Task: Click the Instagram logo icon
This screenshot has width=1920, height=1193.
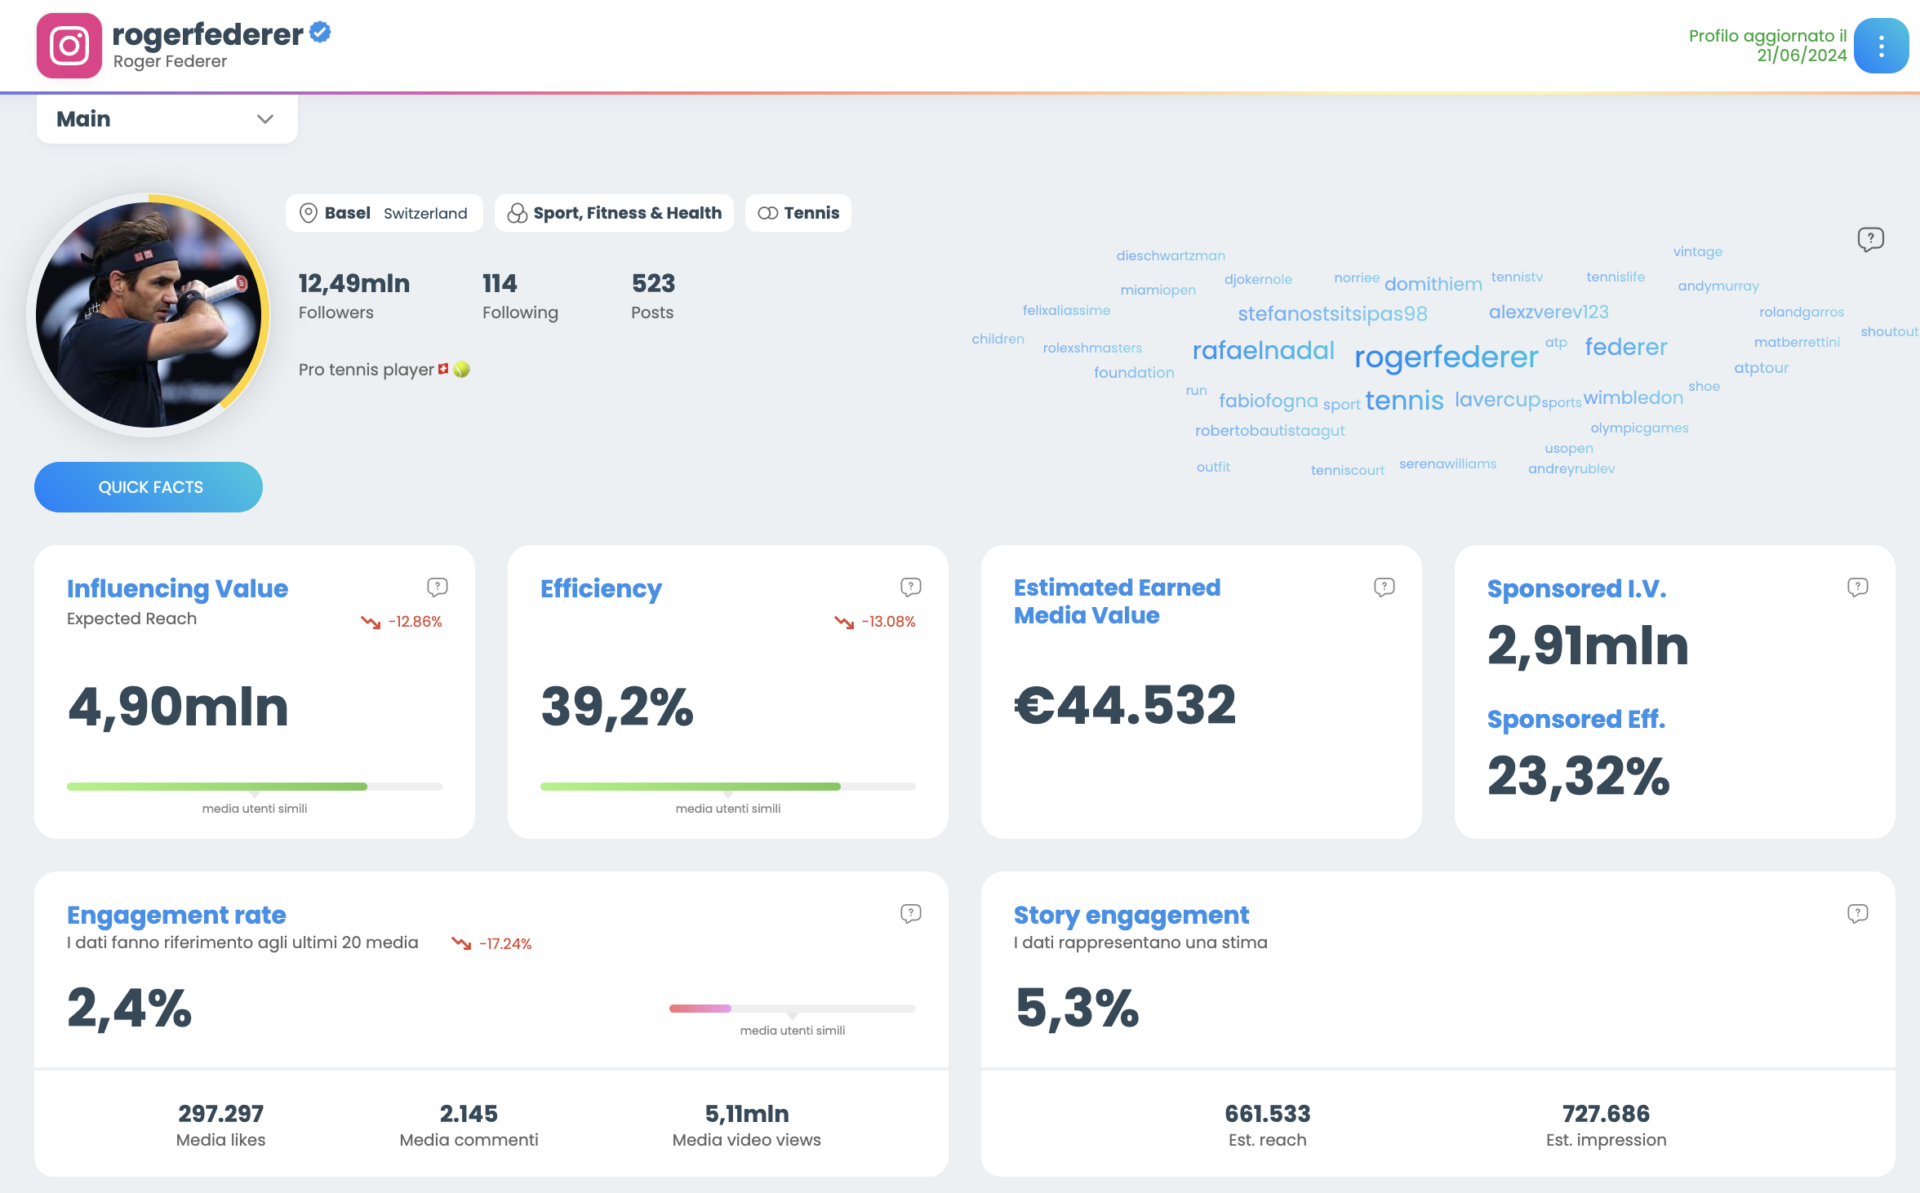Action: click(x=69, y=45)
